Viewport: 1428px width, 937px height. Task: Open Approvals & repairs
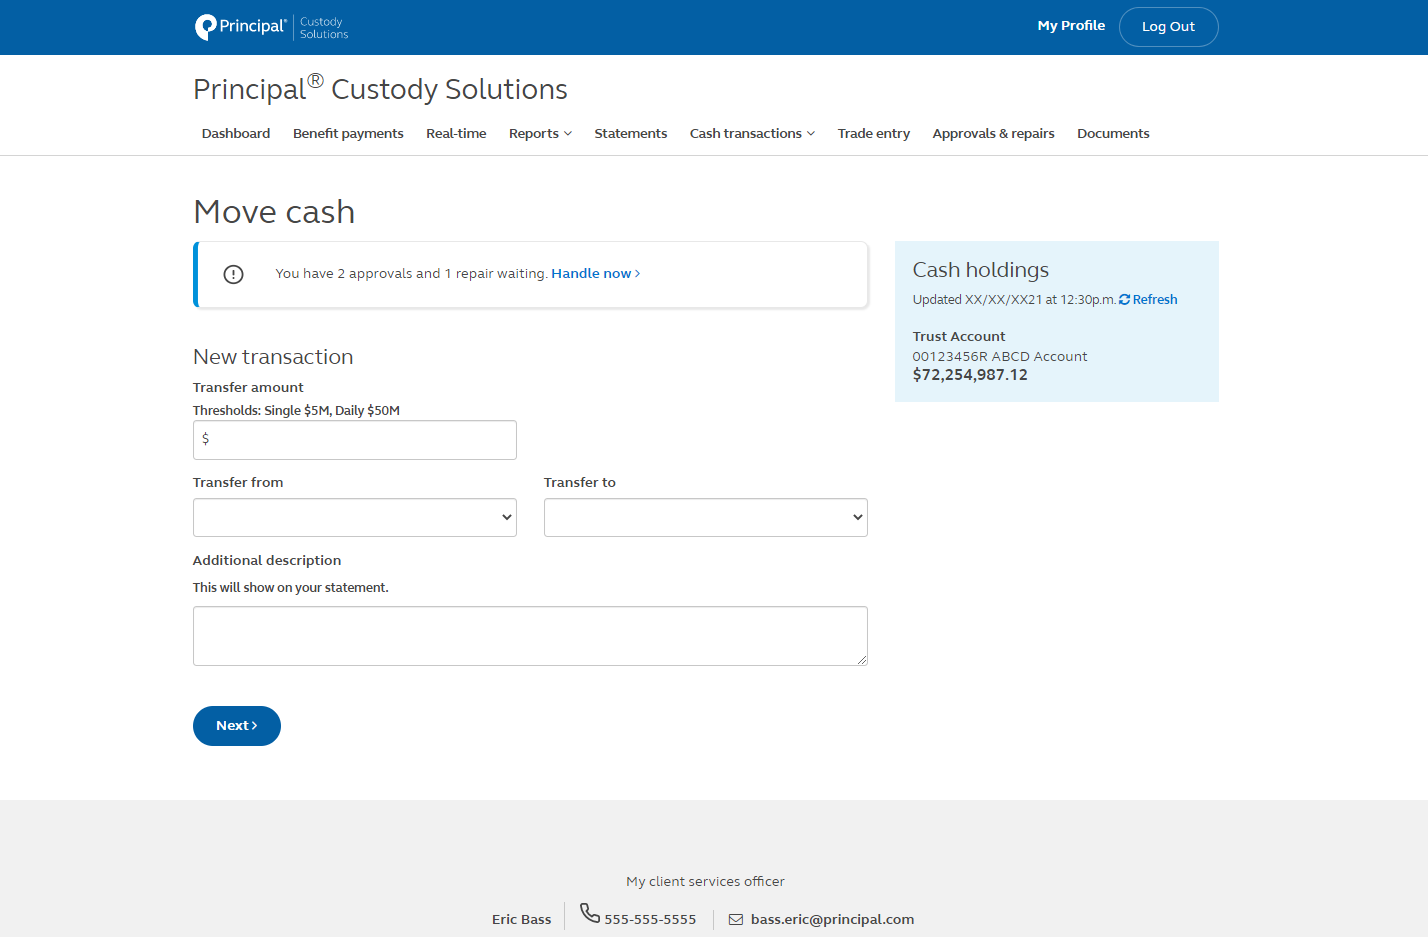pyautogui.click(x=992, y=133)
